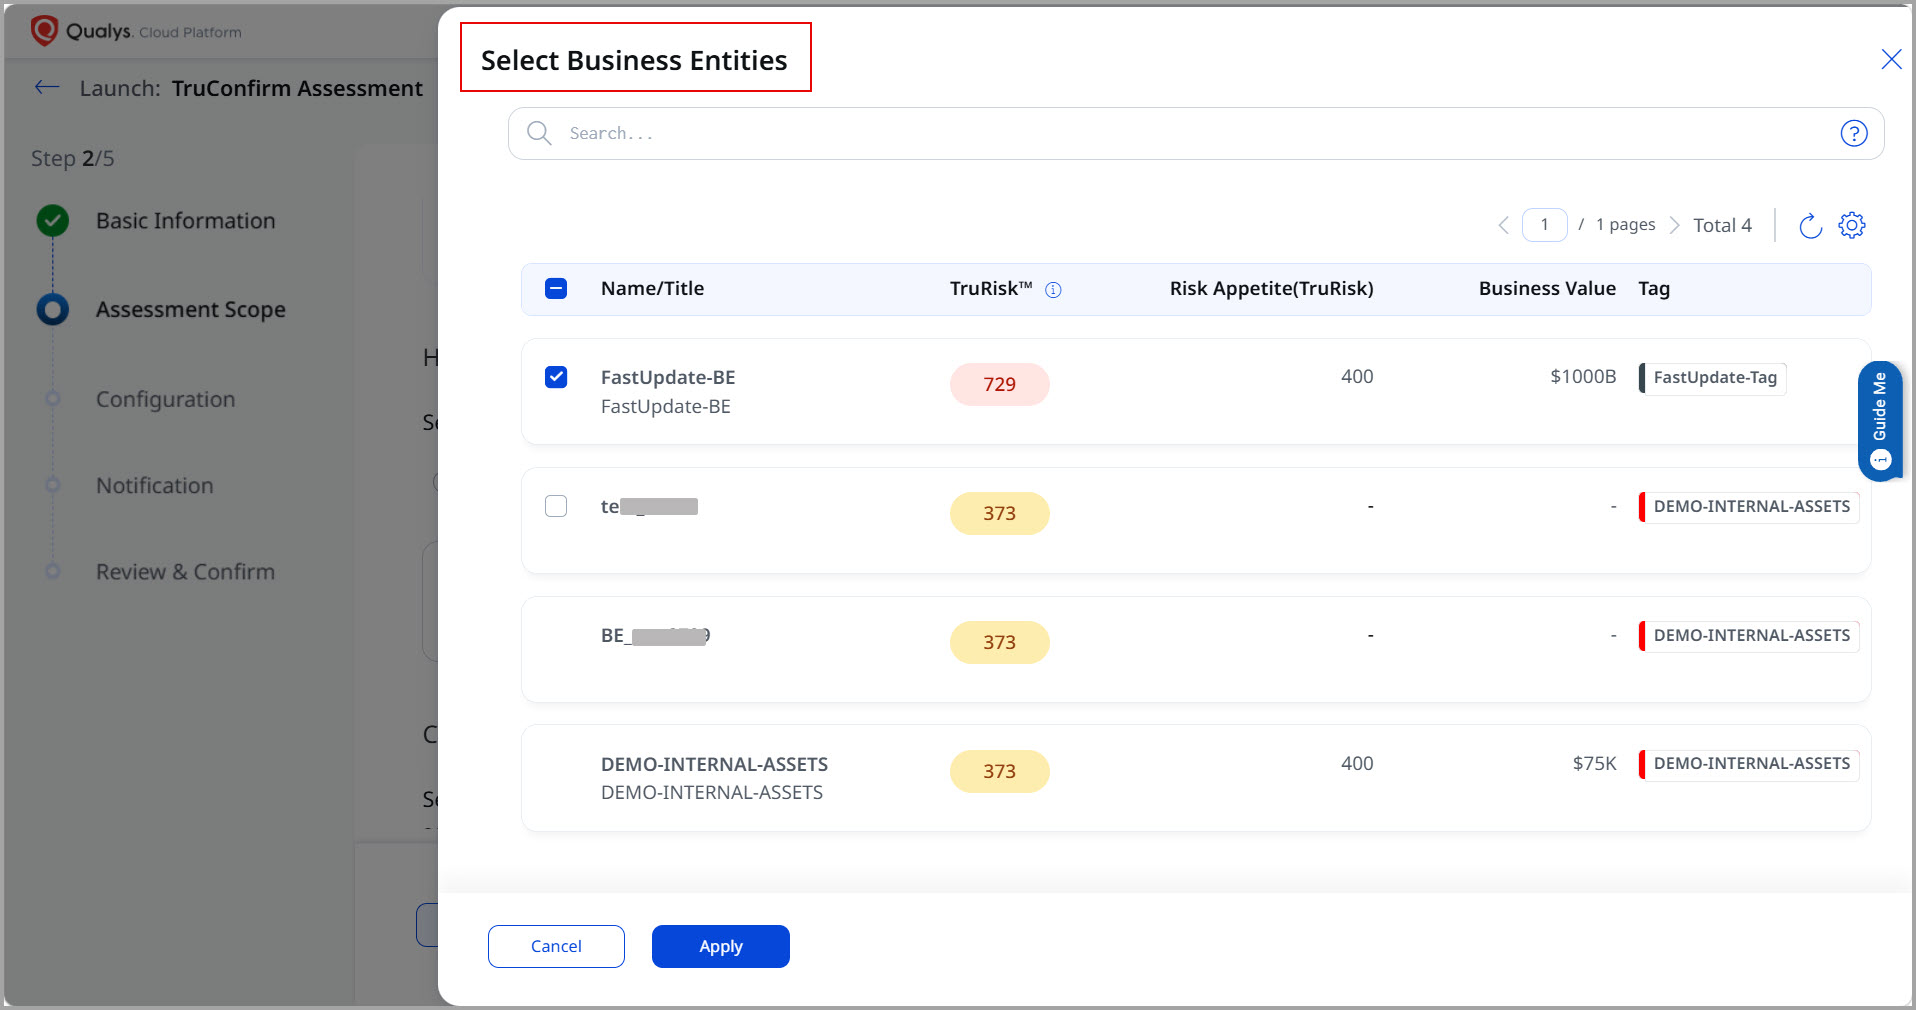1916x1010 pixels.
Task: Open Review & Confirm step
Action: coord(185,572)
